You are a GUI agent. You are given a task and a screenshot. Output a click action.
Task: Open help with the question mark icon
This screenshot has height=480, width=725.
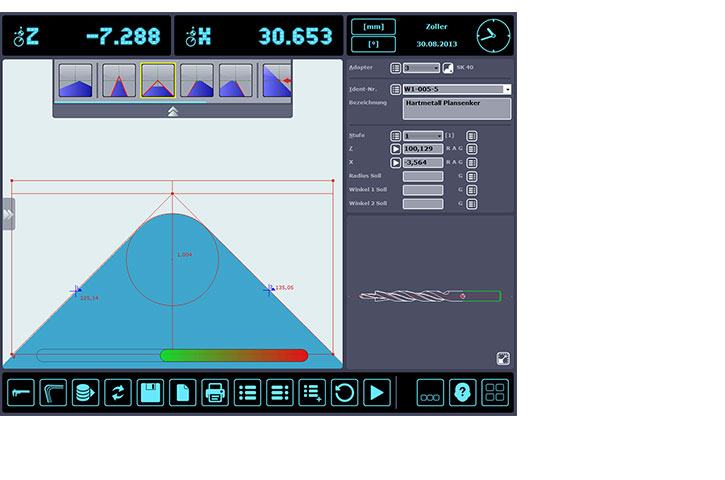pyautogui.click(x=462, y=393)
